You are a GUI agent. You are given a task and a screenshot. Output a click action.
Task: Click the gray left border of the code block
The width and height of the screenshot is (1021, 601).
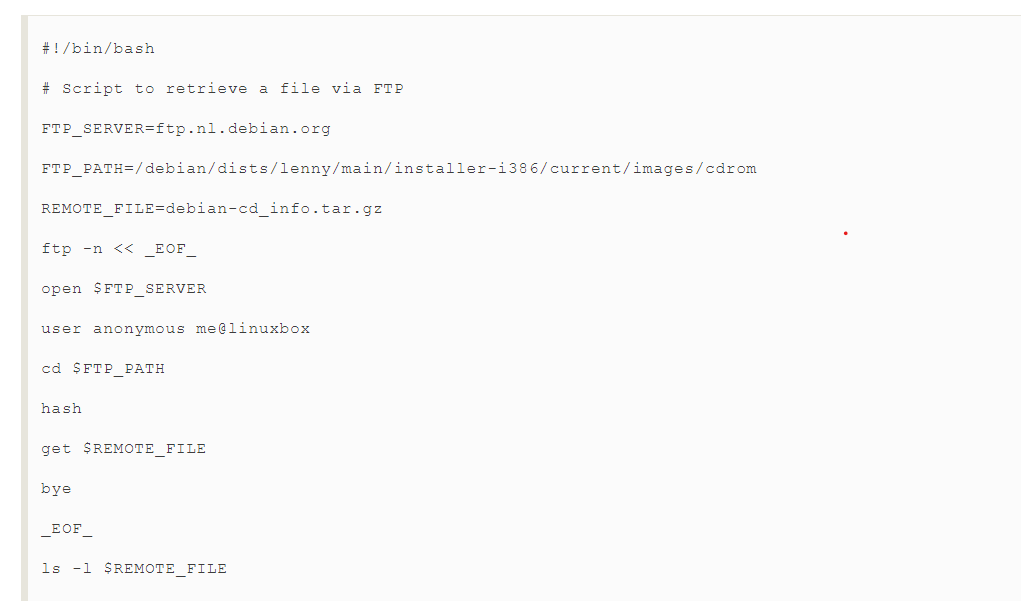coord(25,300)
